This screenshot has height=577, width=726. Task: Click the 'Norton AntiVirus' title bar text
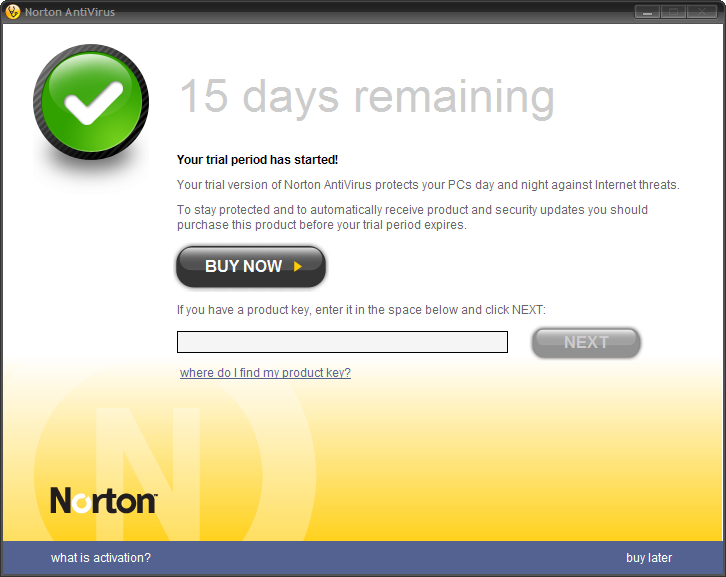click(x=70, y=12)
